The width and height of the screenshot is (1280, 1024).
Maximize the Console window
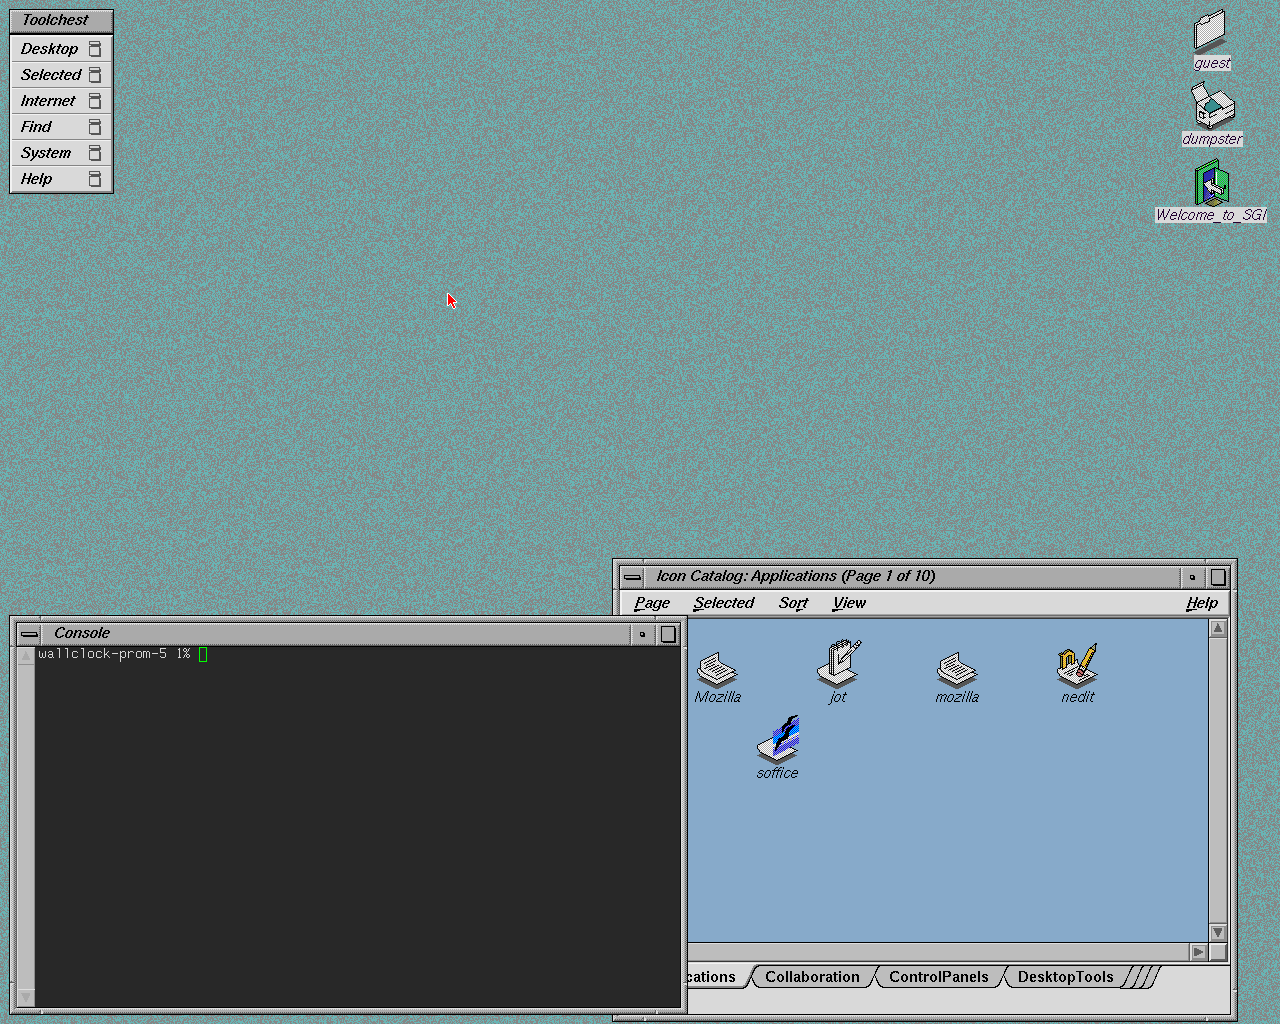pyautogui.click(x=668, y=634)
